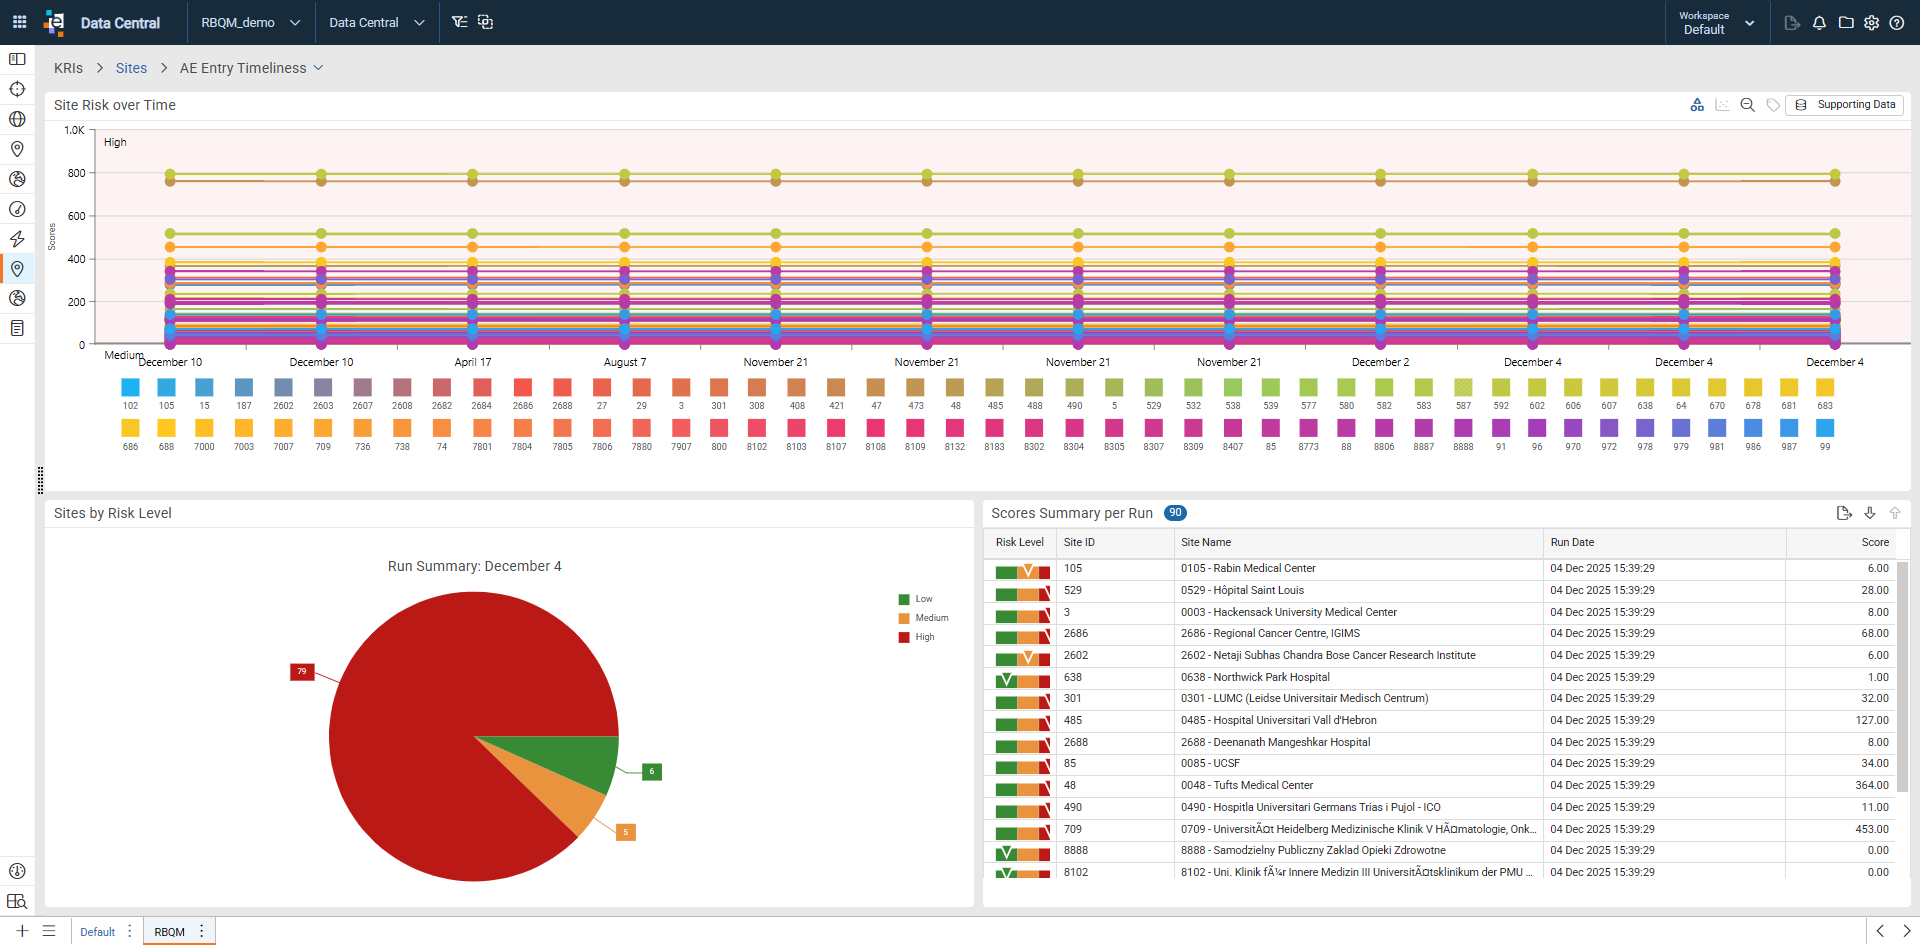Select the document list sidebar icon

pyautogui.click(x=17, y=328)
